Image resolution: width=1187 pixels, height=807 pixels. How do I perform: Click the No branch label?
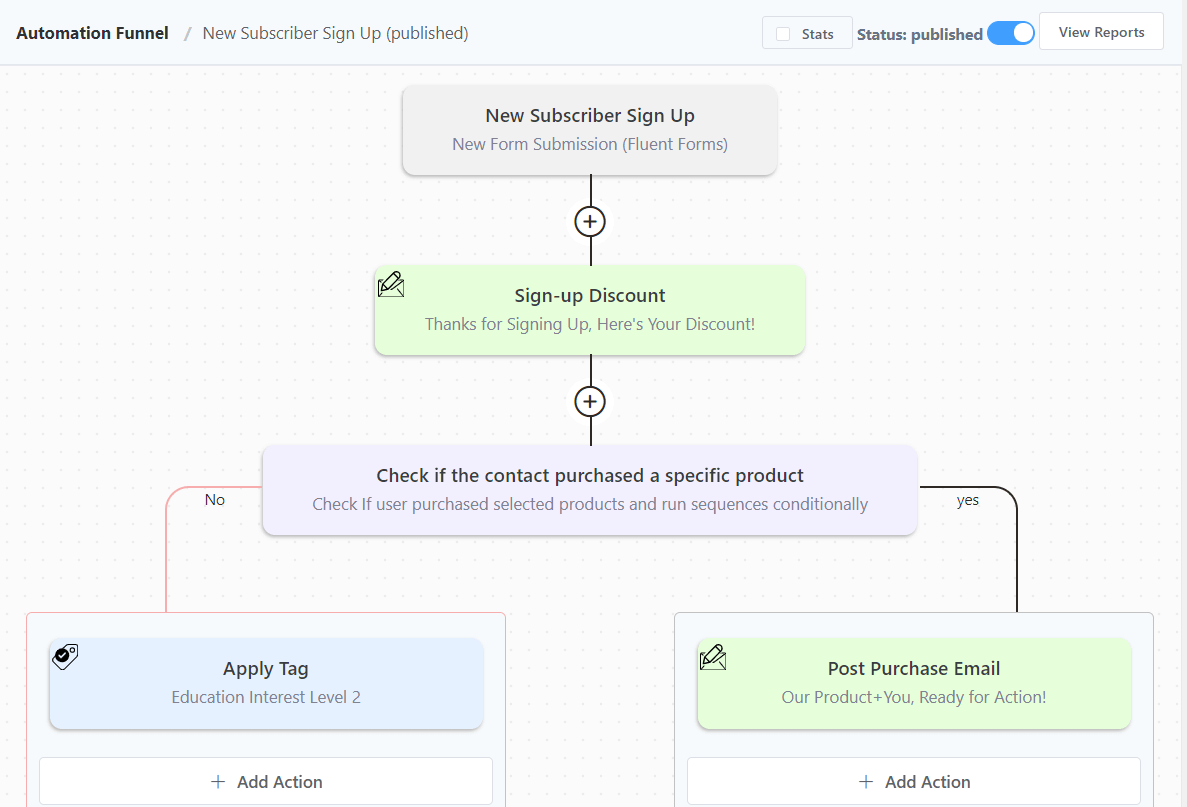pos(214,499)
